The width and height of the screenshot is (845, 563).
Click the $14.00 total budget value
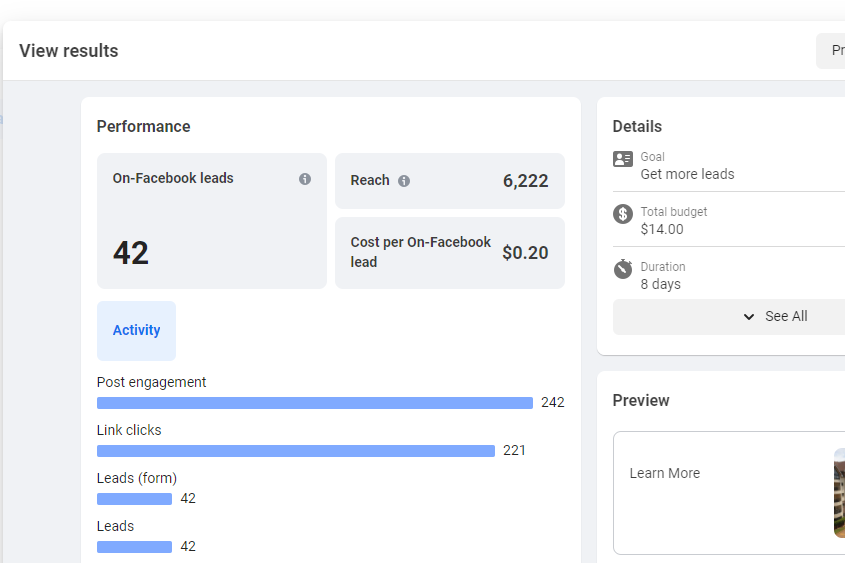pyautogui.click(x=662, y=229)
